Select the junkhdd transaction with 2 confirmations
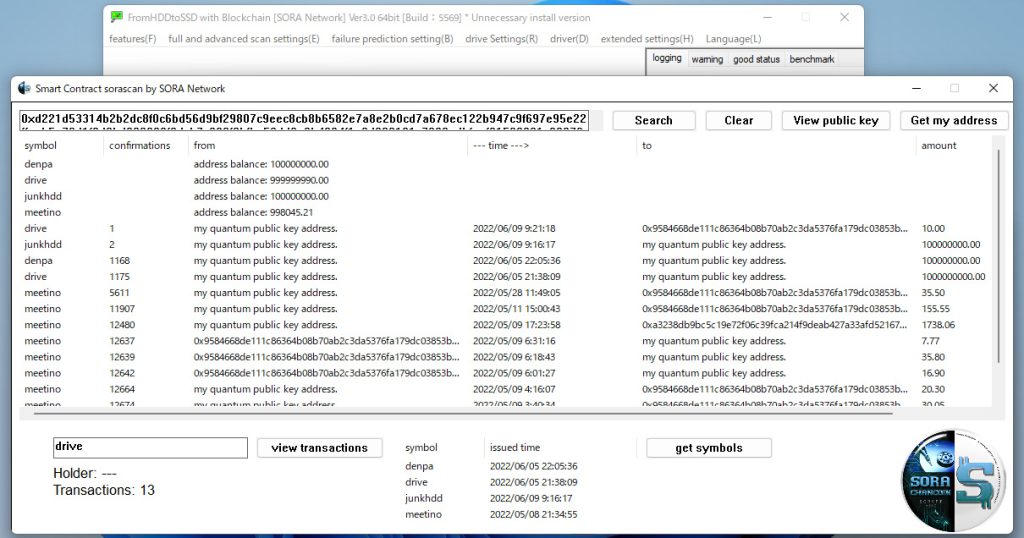 [503, 244]
